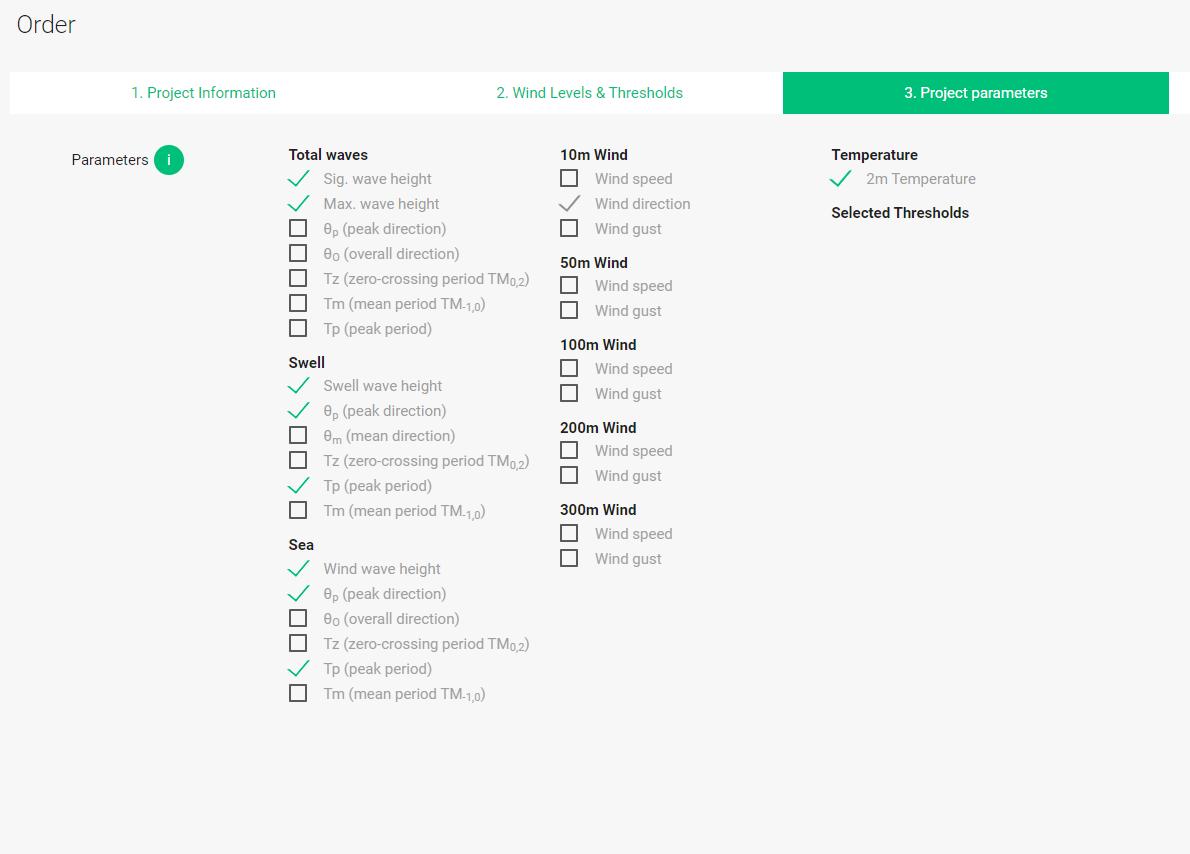Image resolution: width=1190 pixels, height=854 pixels.
Task: Enable Wind speed for 10m Wind
Action: pyautogui.click(x=569, y=177)
